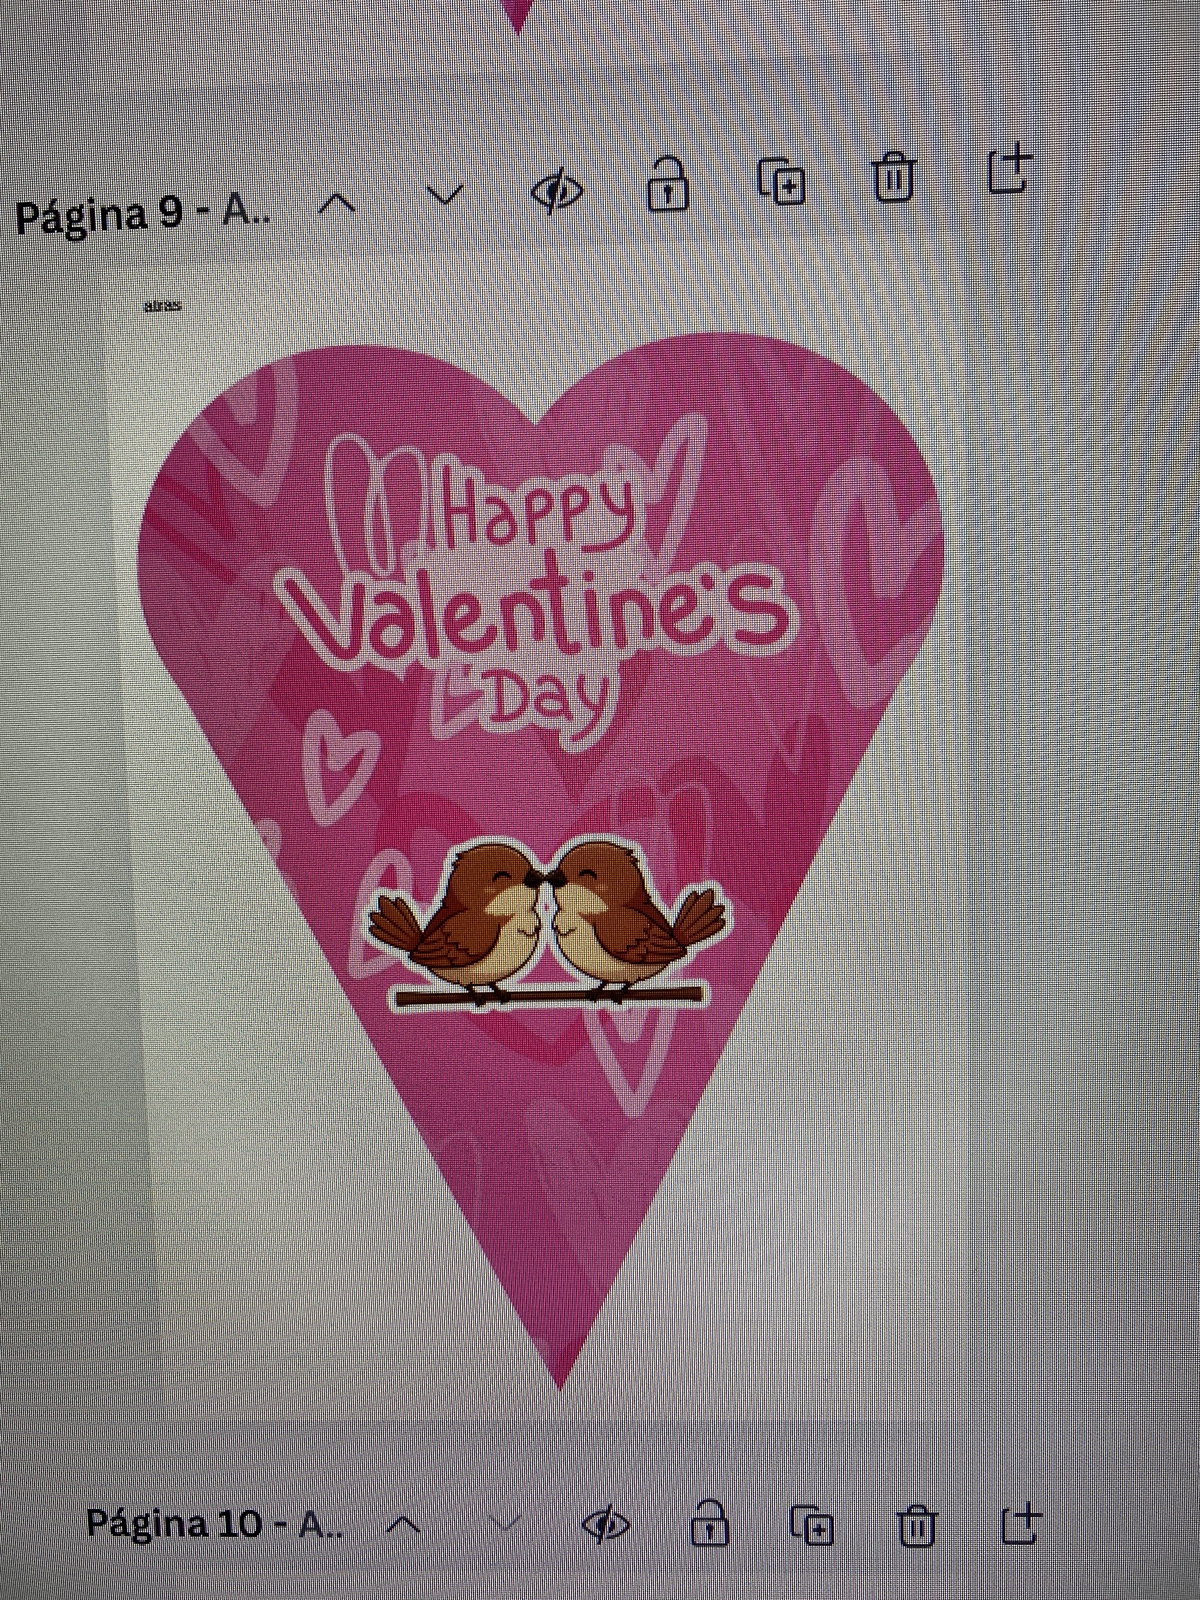Add a new page after page 9
This screenshot has height=1600, width=1200.
[x=1009, y=171]
